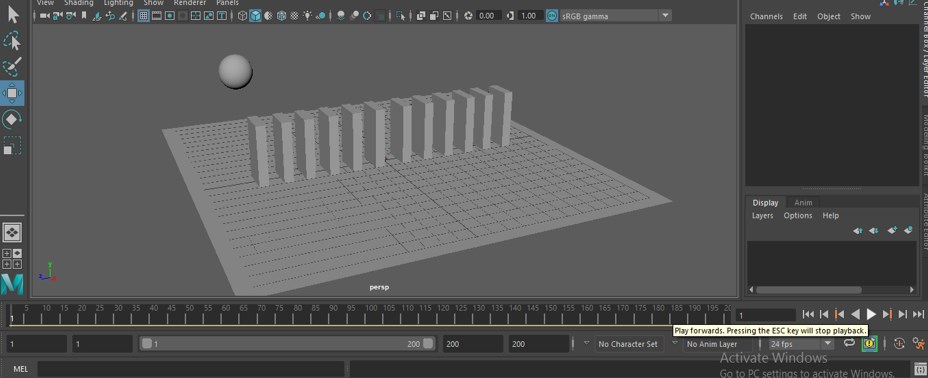Switch to the Anim layer tab
Viewport: 928px width, 378px height.
(x=803, y=203)
